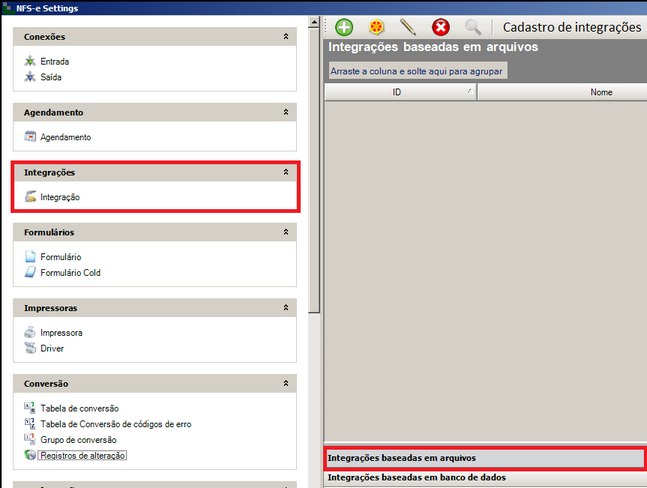Click the sidebar scrollbar up arrow
This screenshot has width=647, height=488.
314,22
